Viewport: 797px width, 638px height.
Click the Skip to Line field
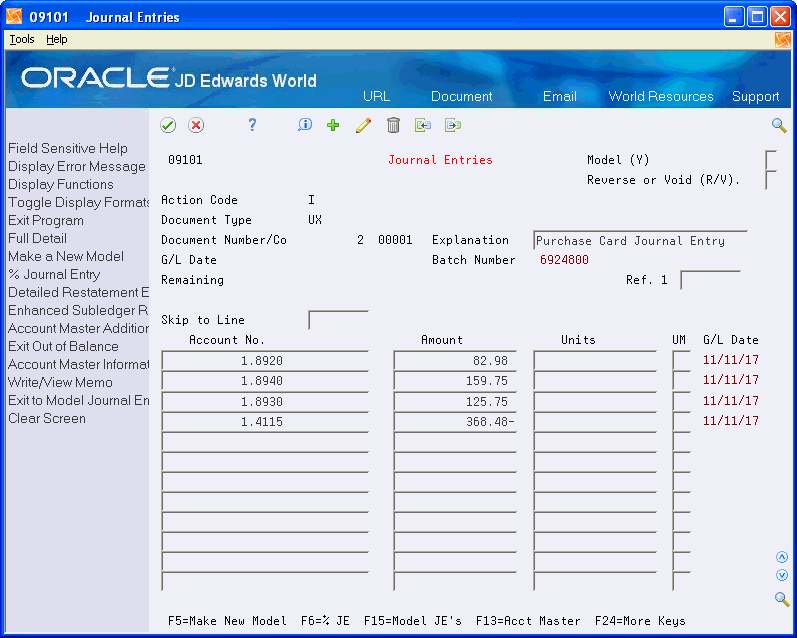click(x=339, y=320)
